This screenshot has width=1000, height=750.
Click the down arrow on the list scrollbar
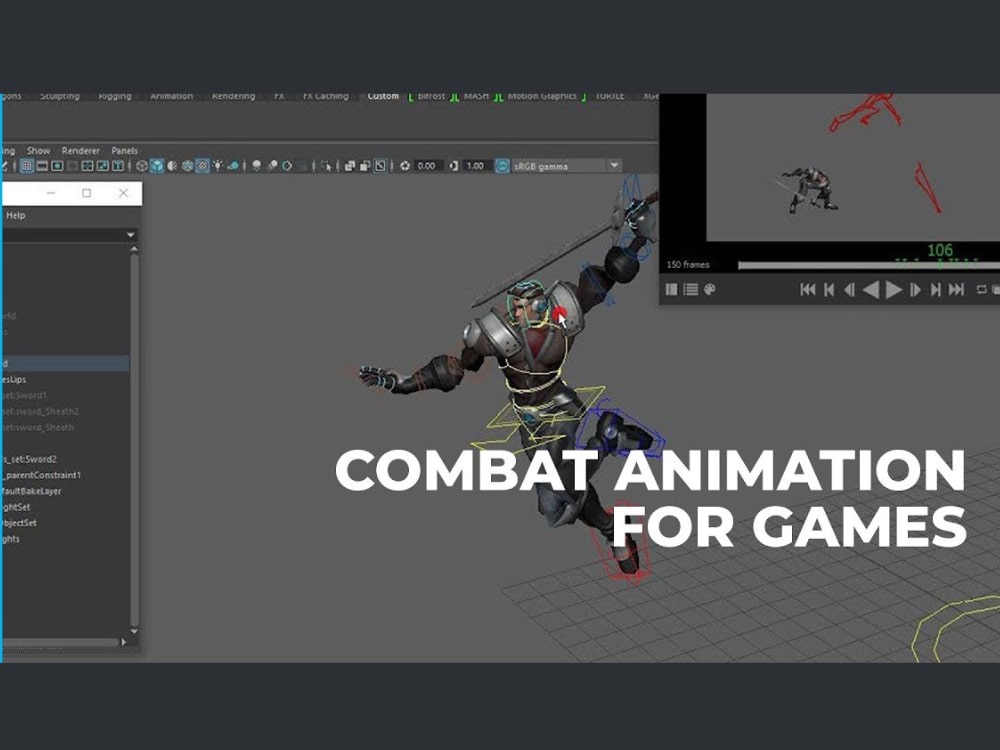point(134,631)
